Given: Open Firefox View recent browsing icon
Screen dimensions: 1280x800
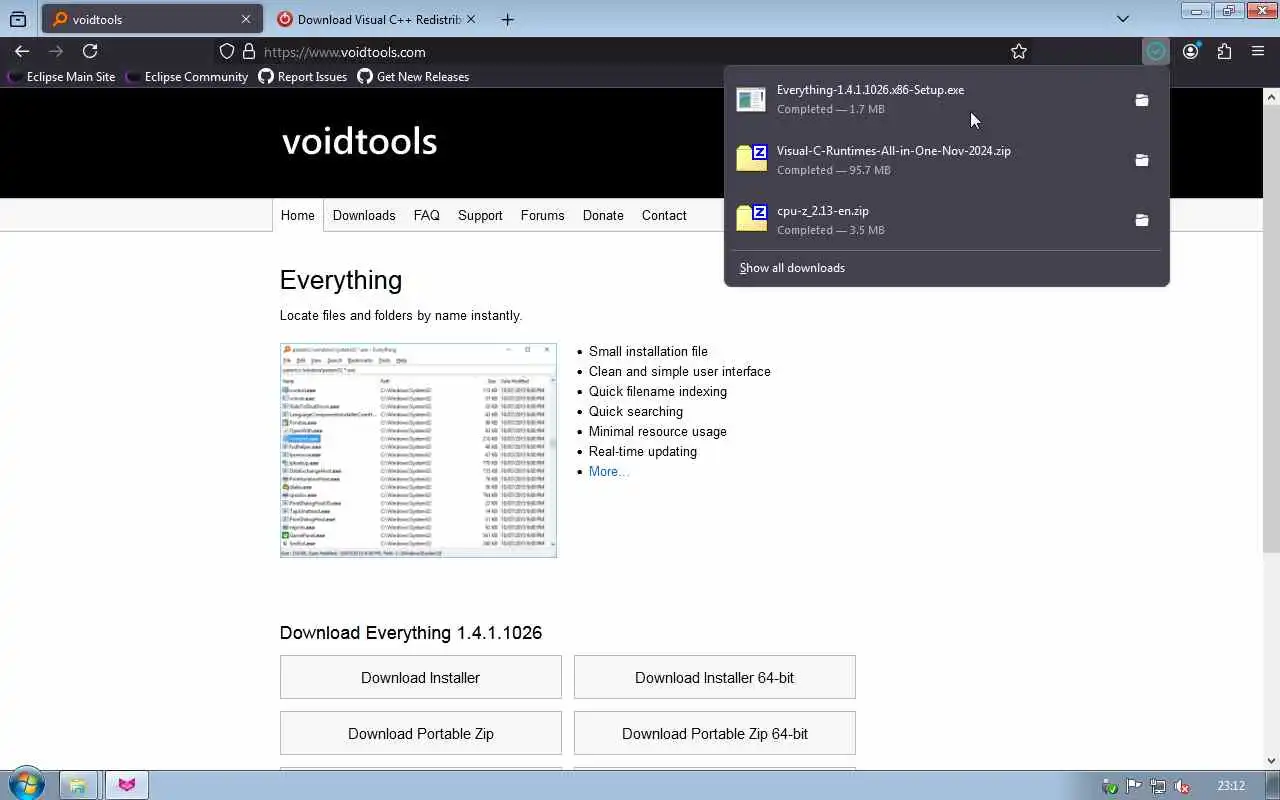Looking at the screenshot, I should click(x=18, y=19).
